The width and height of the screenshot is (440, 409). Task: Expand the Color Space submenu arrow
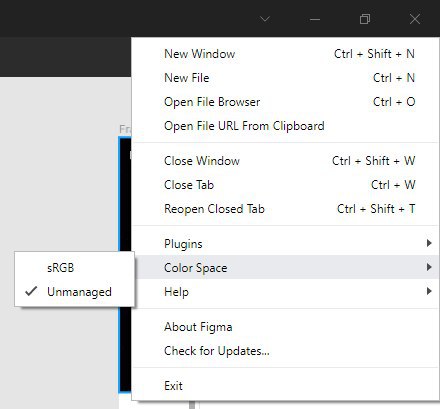tap(429, 267)
